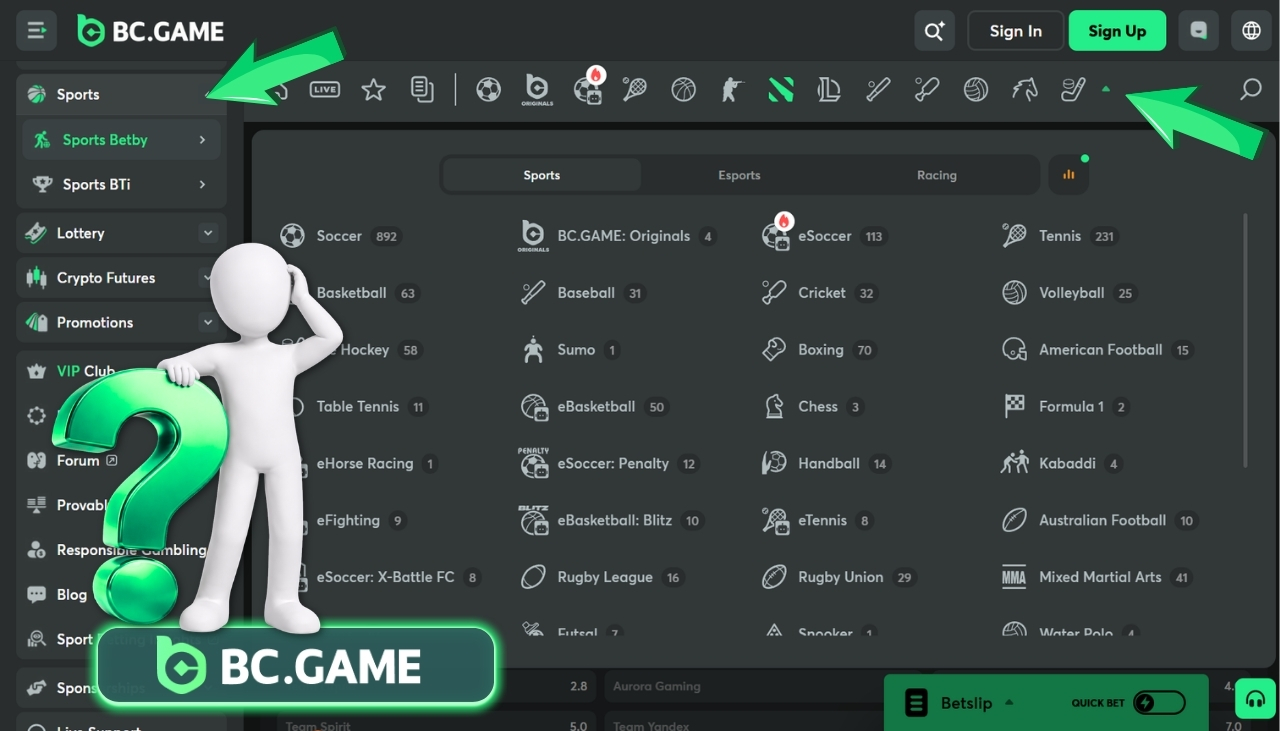Switch to the Esports tab
1280x731 pixels.
739,175
